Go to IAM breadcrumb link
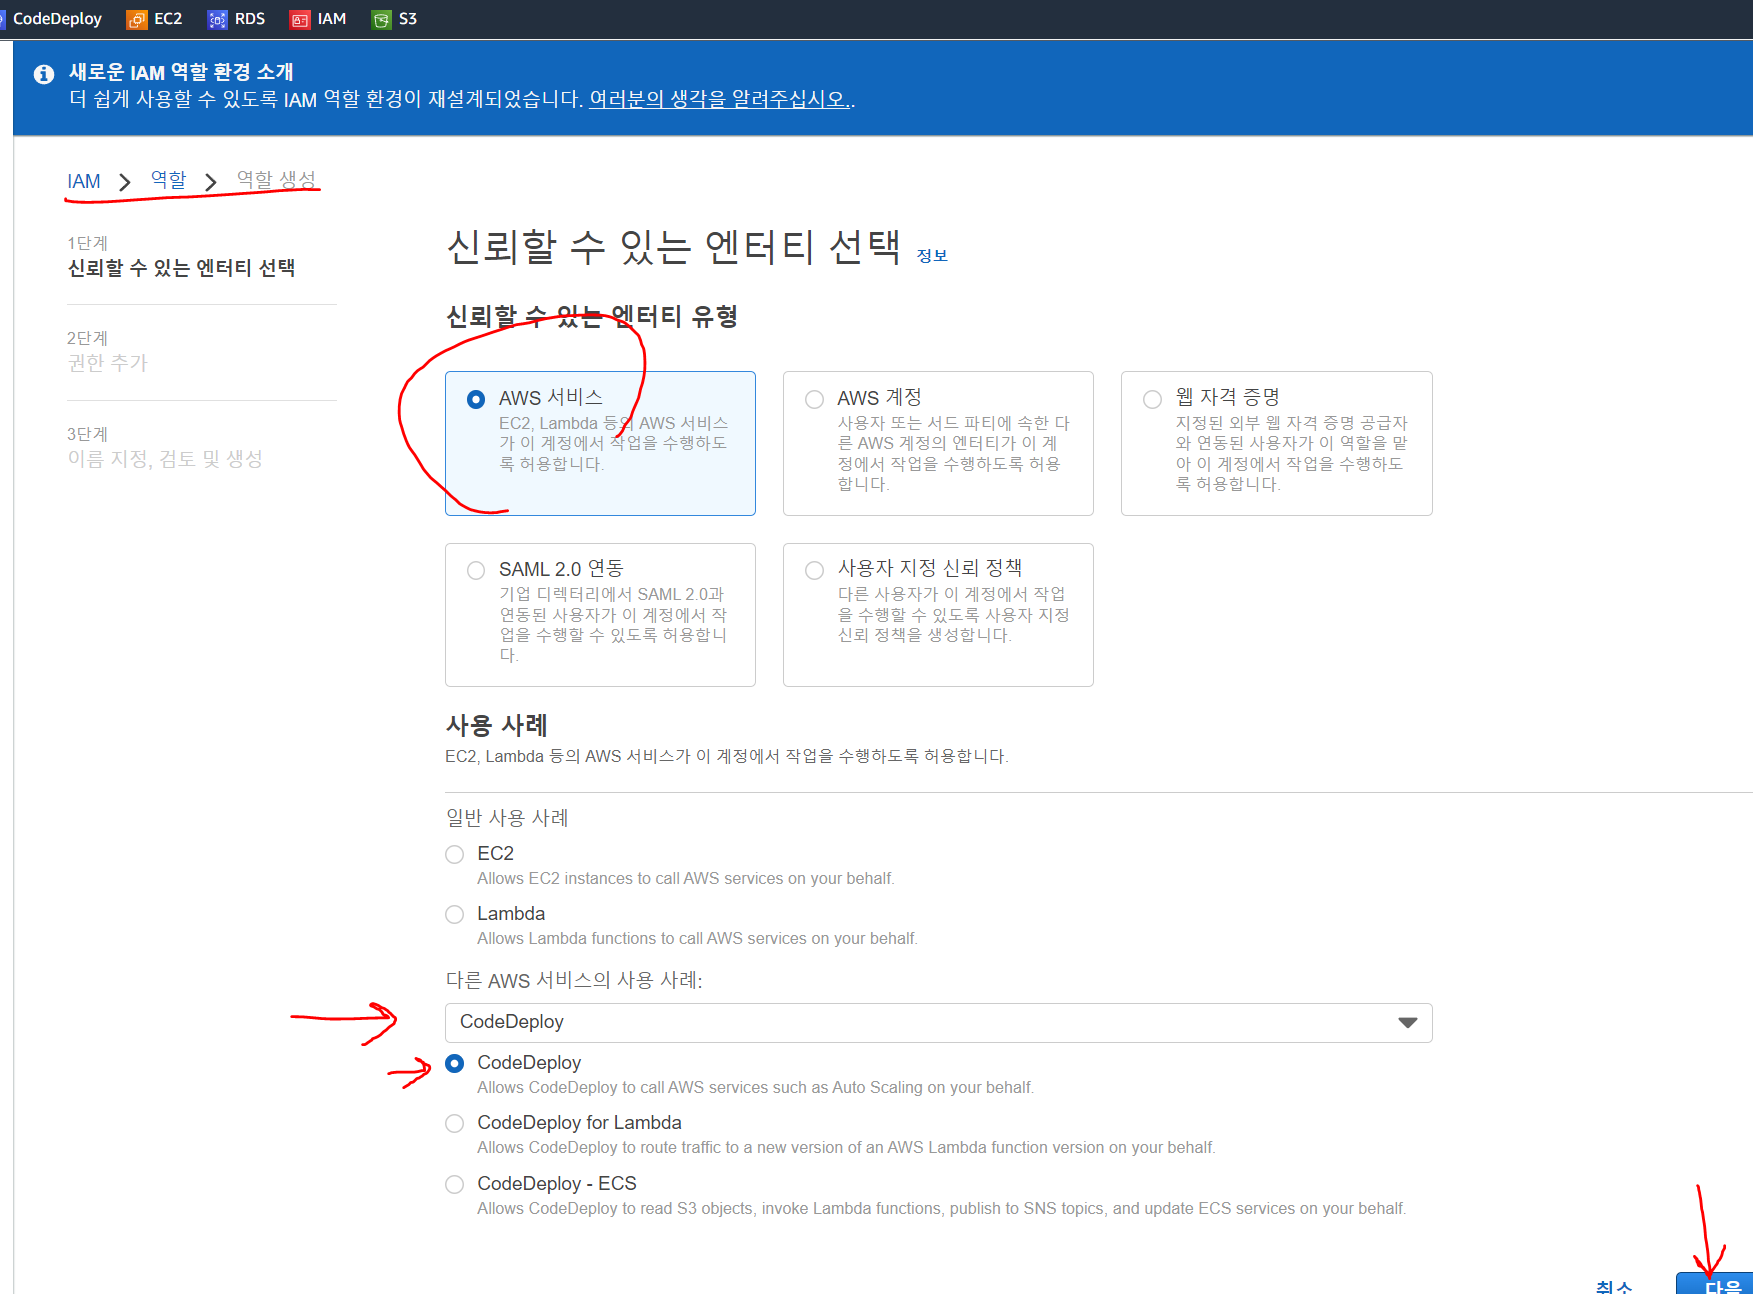1753x1294 pixels. [84, 181]
